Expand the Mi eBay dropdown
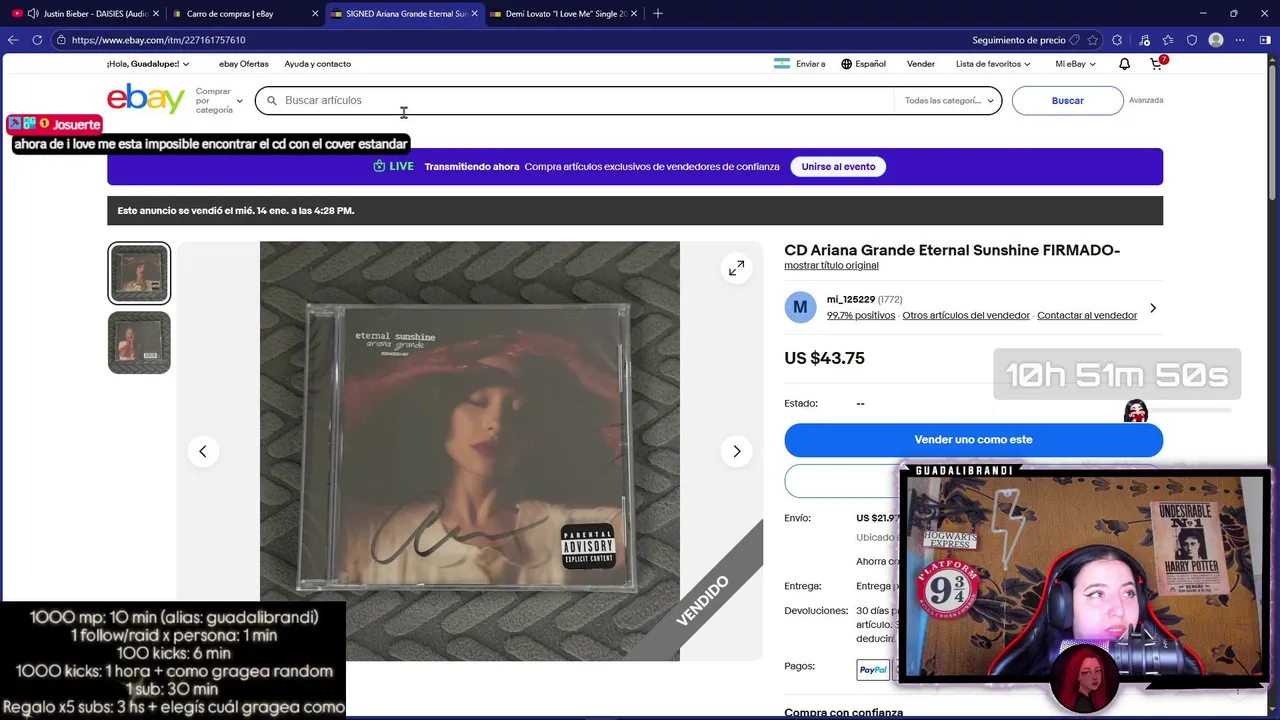The image size is (1280, 720). [1075, 64]
